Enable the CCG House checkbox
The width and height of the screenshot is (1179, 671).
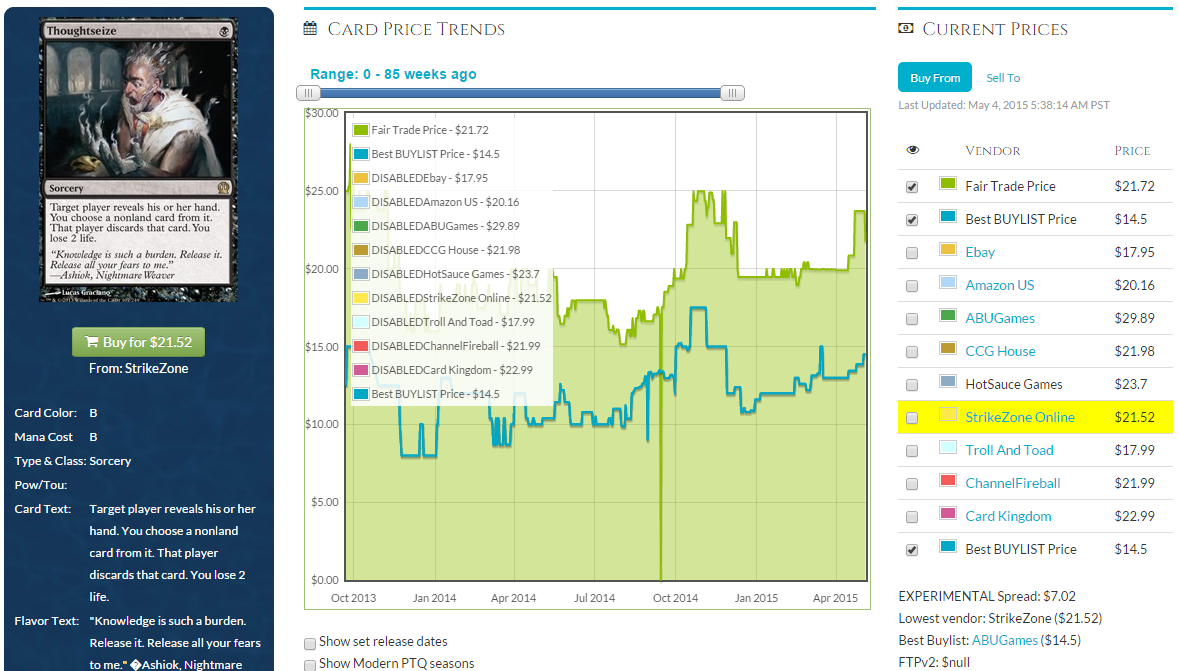click(912, 352)
